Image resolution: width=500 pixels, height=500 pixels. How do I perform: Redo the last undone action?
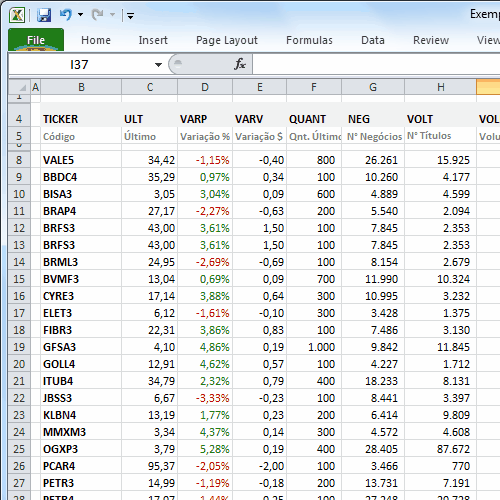(x=98, y=15)
